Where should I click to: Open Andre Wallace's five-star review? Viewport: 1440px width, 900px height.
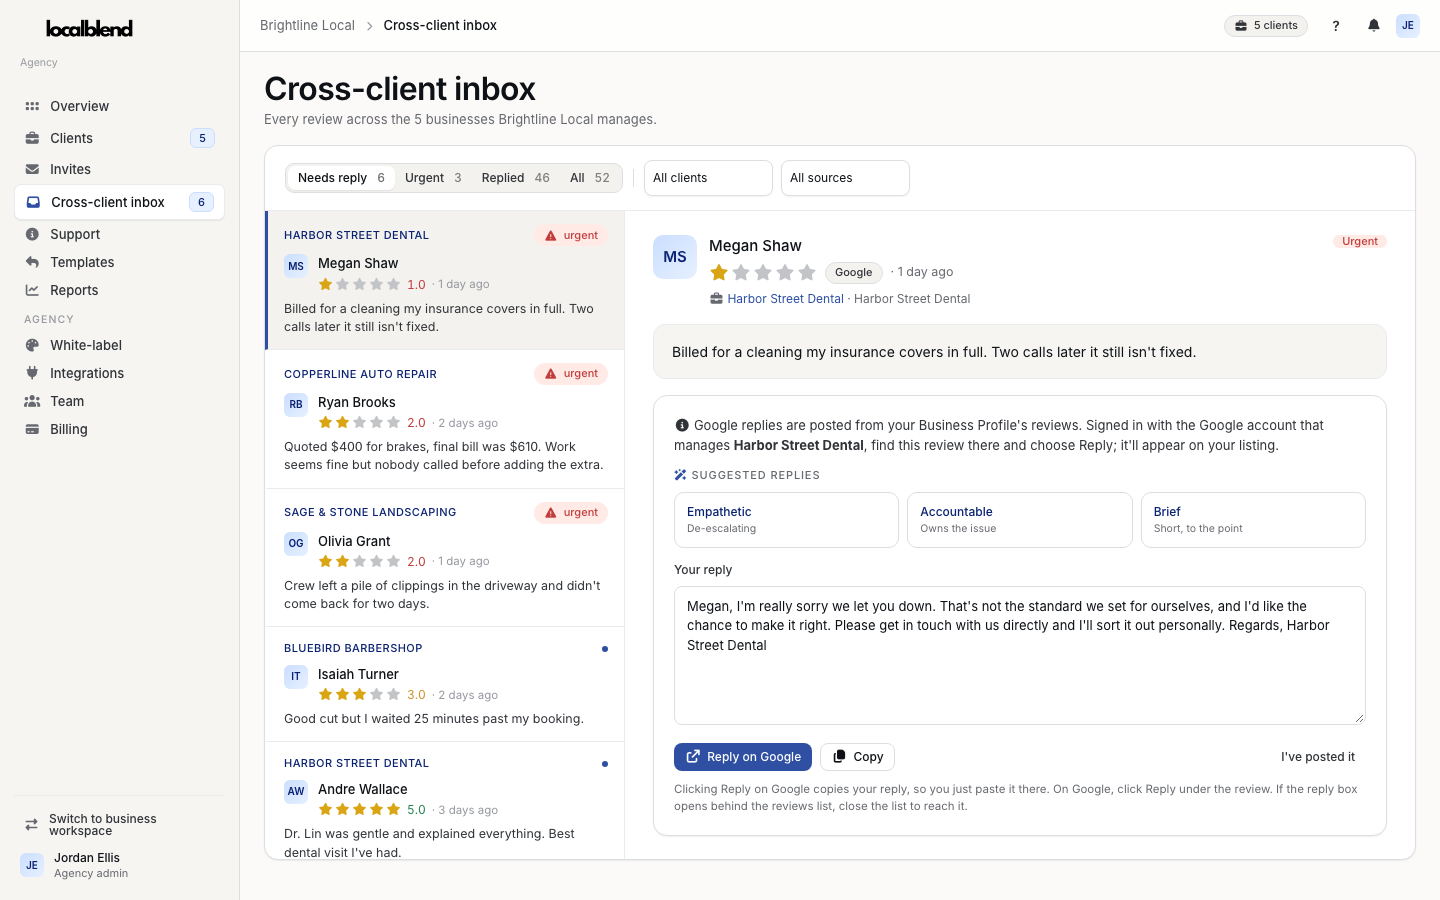click(445, 801)
